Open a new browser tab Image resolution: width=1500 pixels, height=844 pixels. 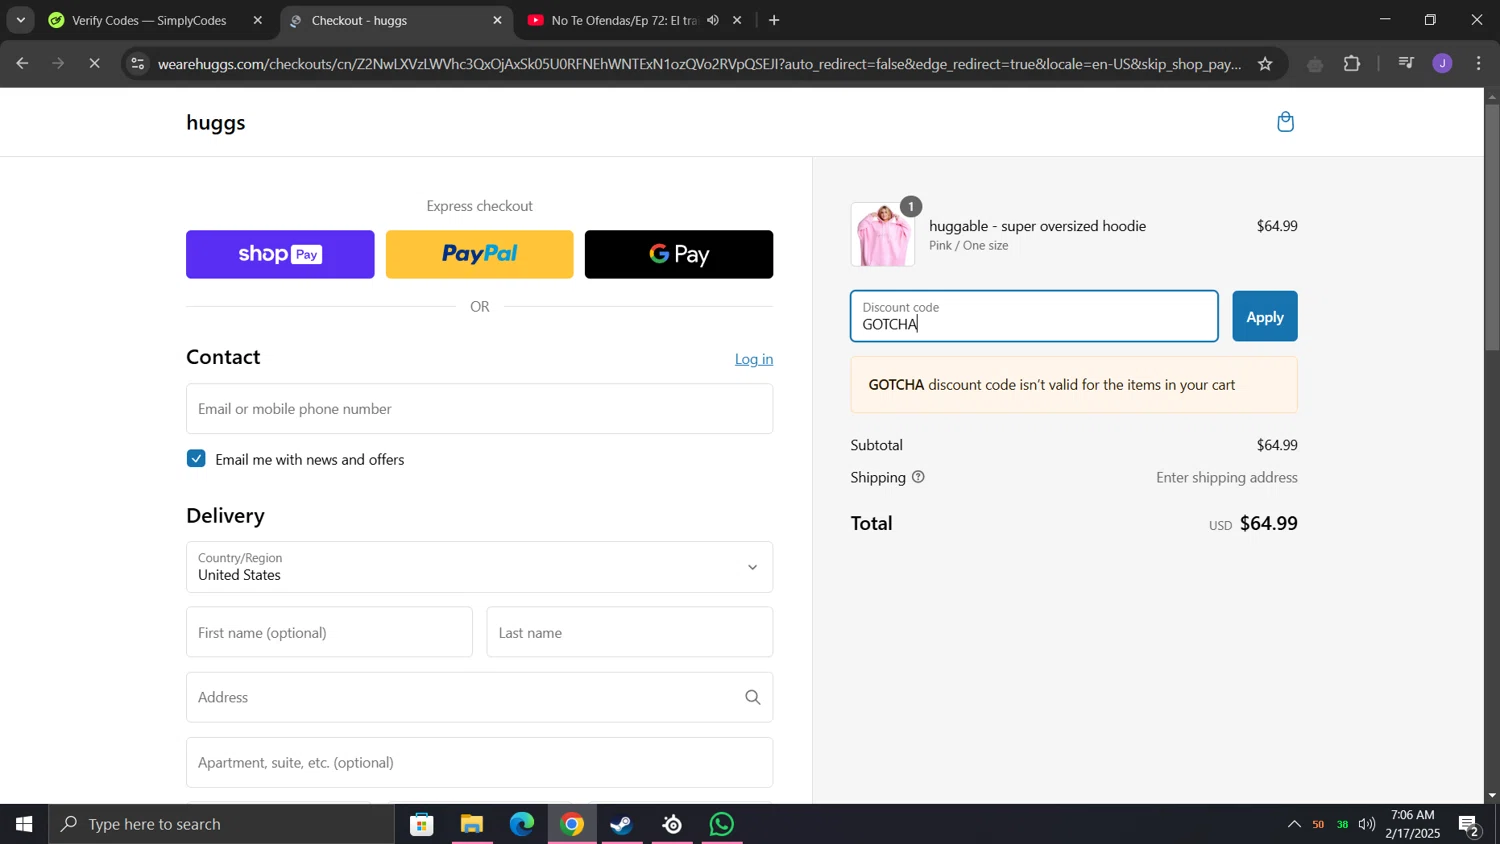tap(774, 20)
